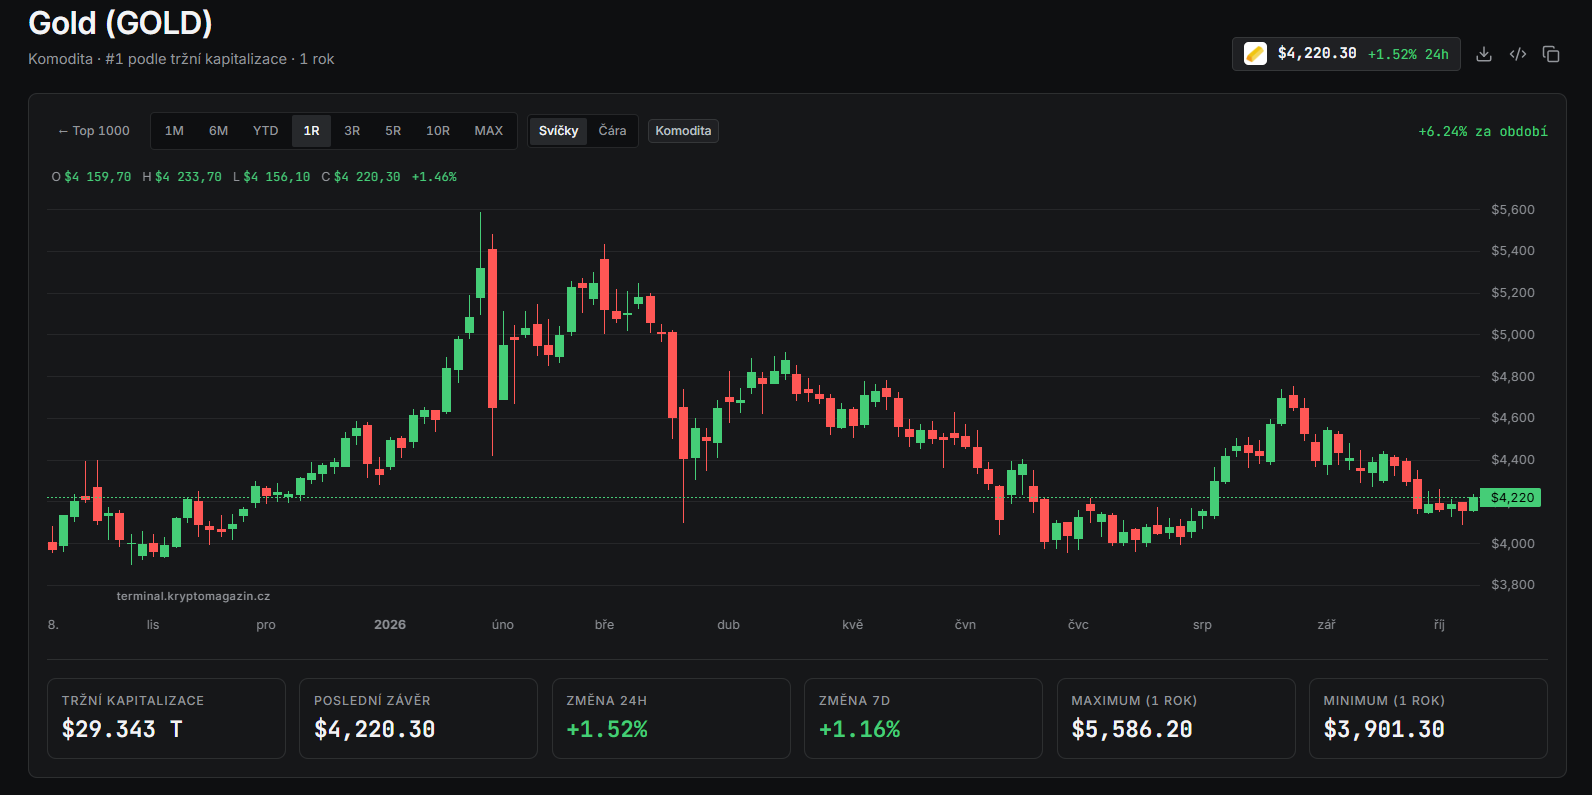Click the Změna 7D value +1.16%

[x=860, y=730]
